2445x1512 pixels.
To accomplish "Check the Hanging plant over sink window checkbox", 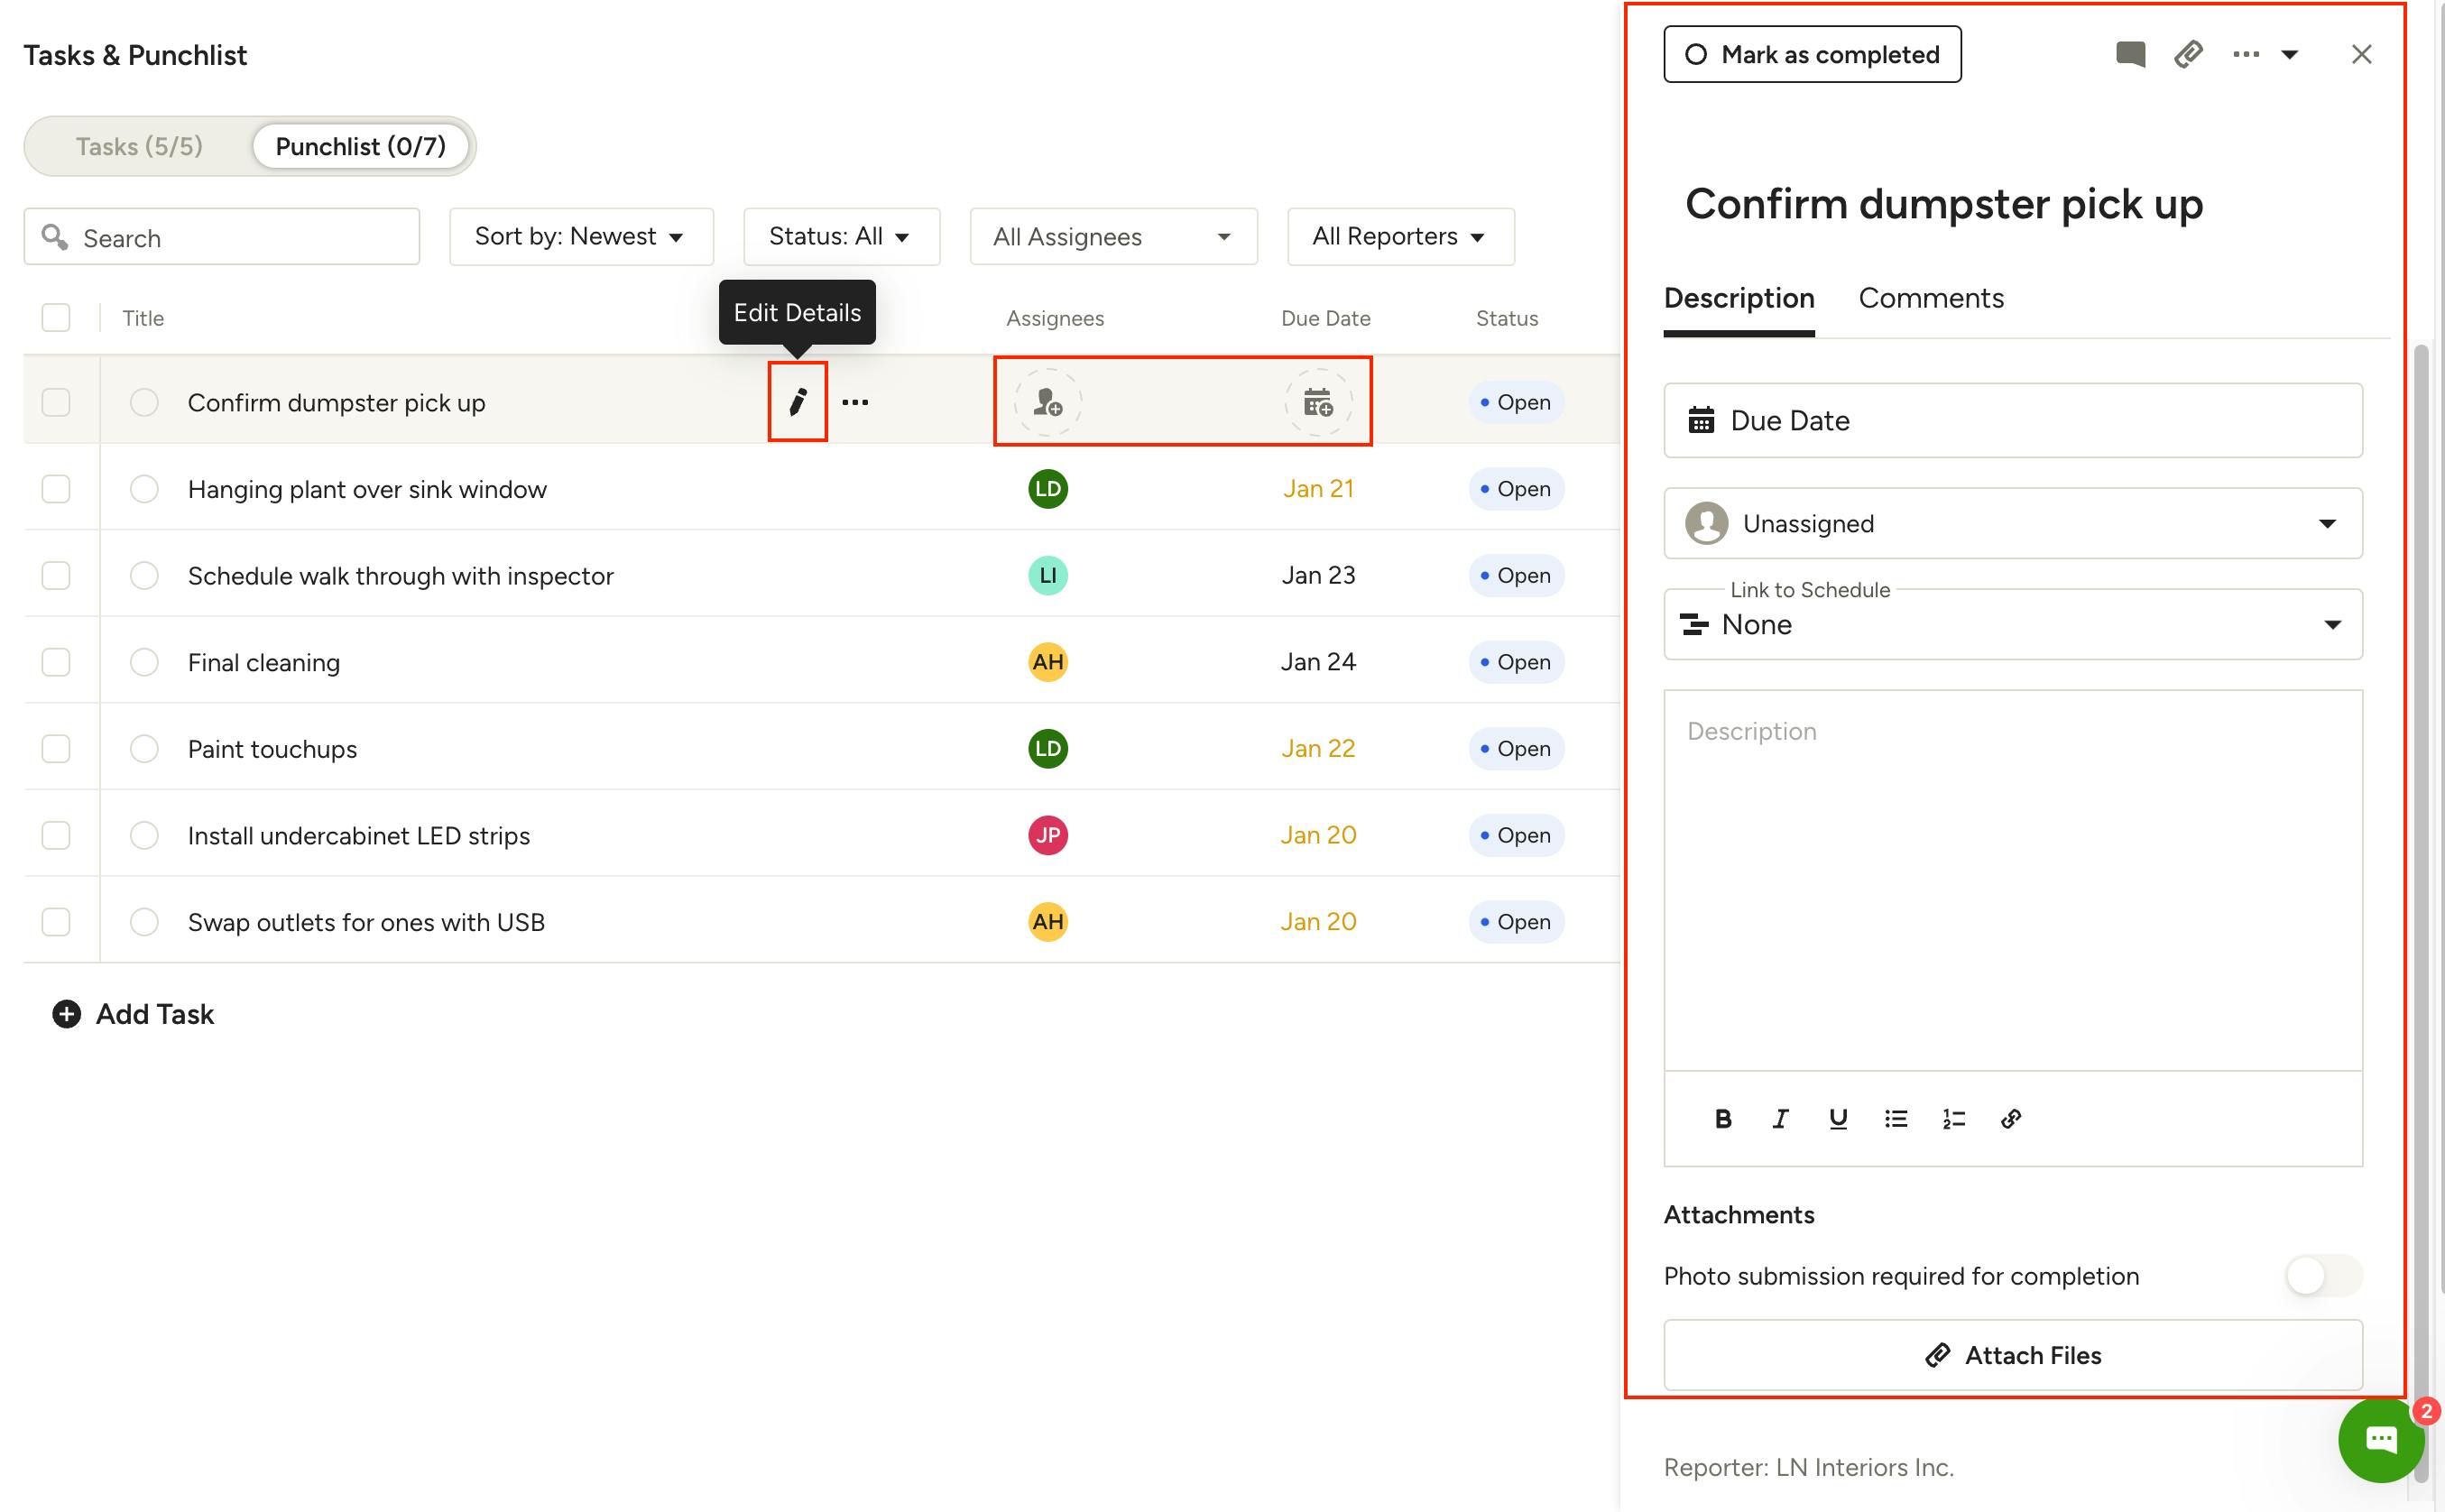I will 56,489.
